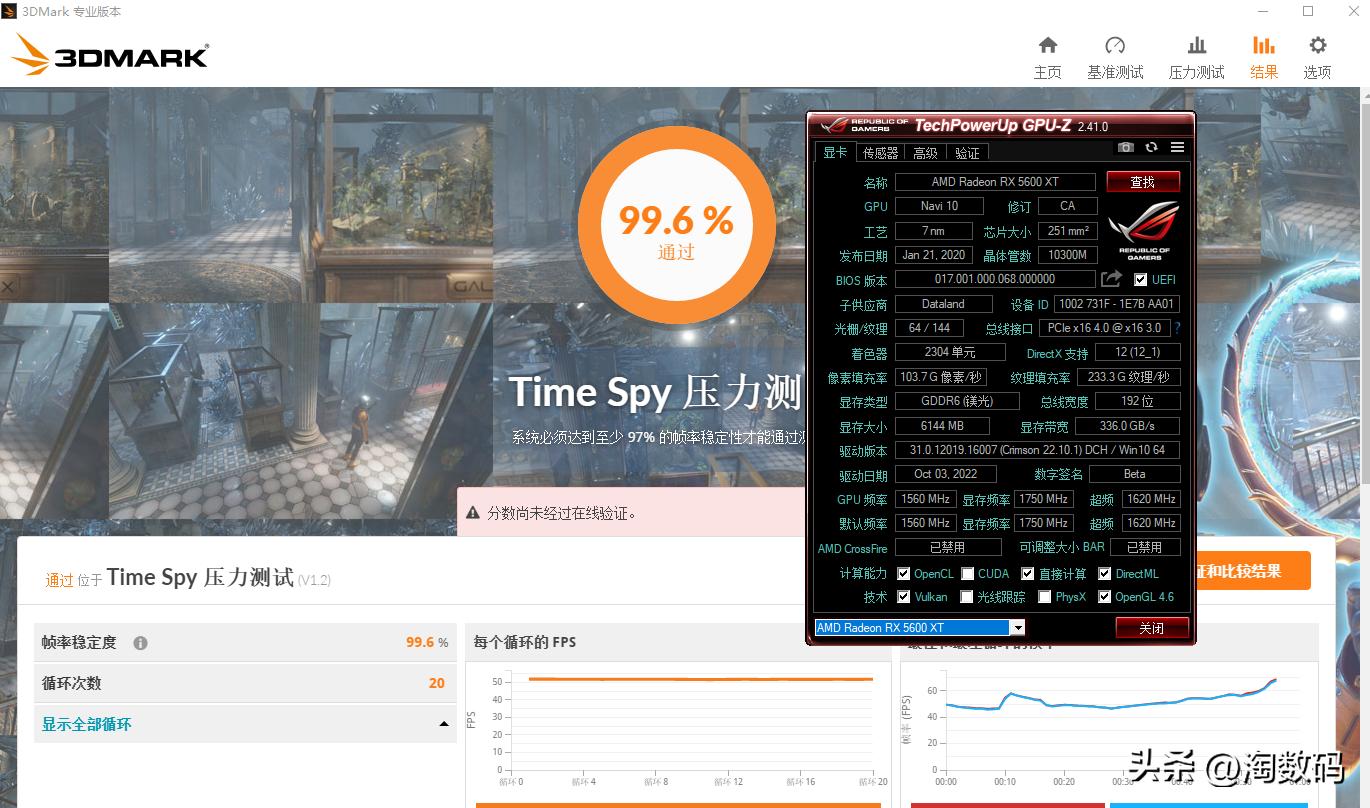The width and height of the screenshot is (1370, 808).
Task: Click the 显存带宽 value "336.0 GB/s"
Action: click(x=1128, y=426)
